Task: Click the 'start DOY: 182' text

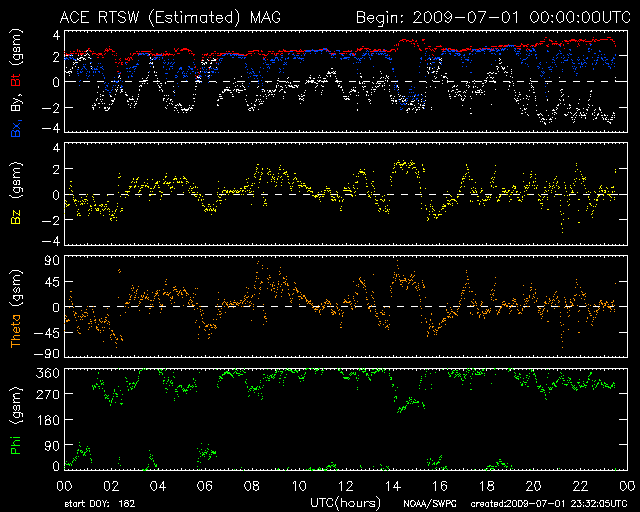Action: click(100, 504)
